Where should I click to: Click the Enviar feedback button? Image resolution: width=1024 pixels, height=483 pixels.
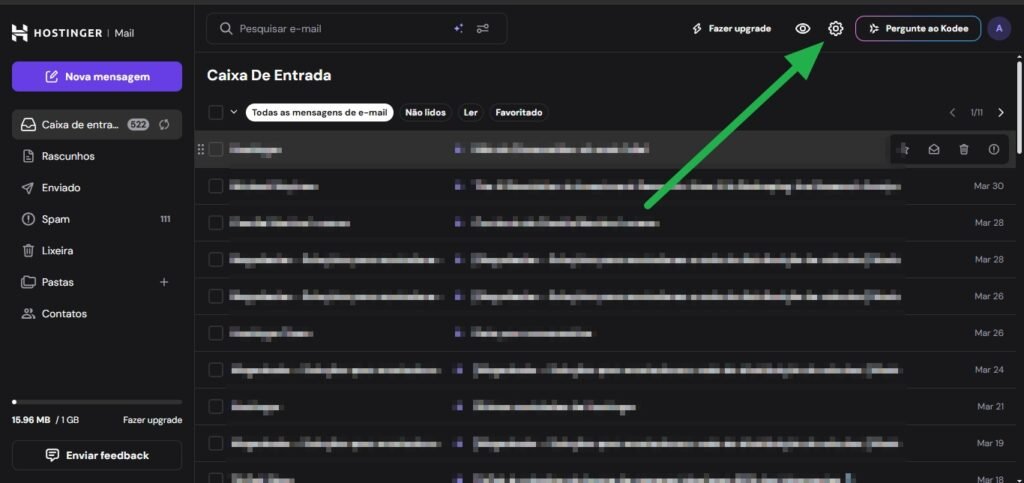pos(97,456)
